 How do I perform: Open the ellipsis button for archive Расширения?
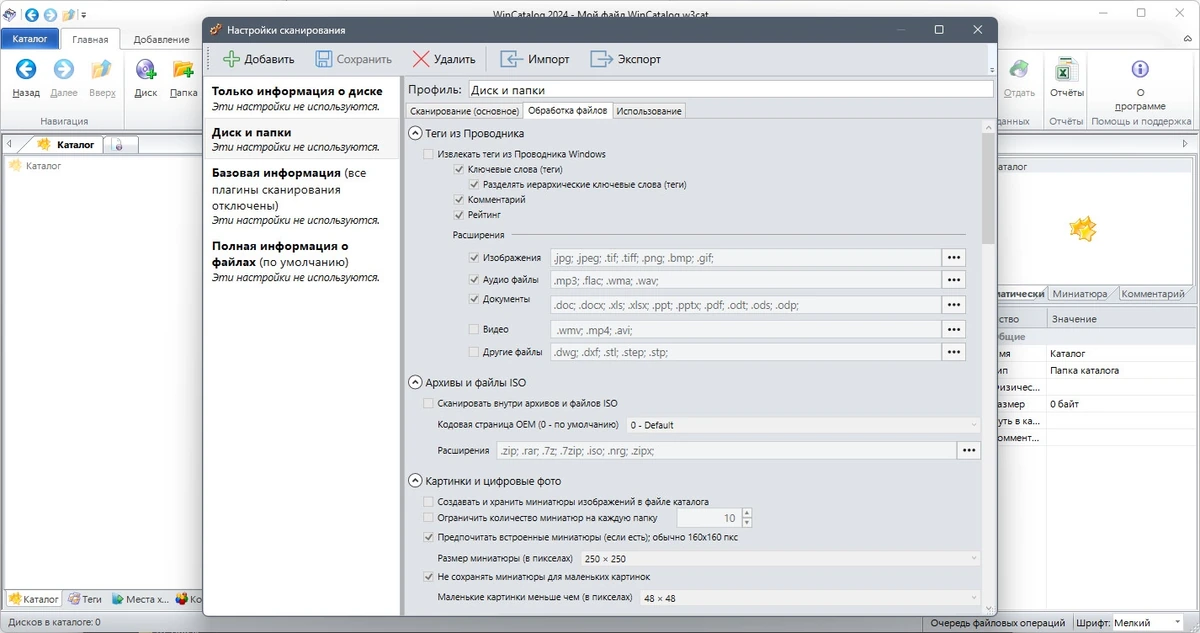pyautogui.click(x=968, y=451)
